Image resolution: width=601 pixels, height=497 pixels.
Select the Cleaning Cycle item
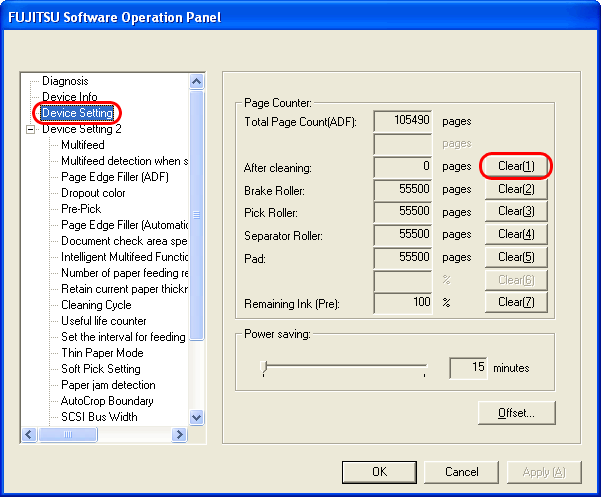point(96,305)
